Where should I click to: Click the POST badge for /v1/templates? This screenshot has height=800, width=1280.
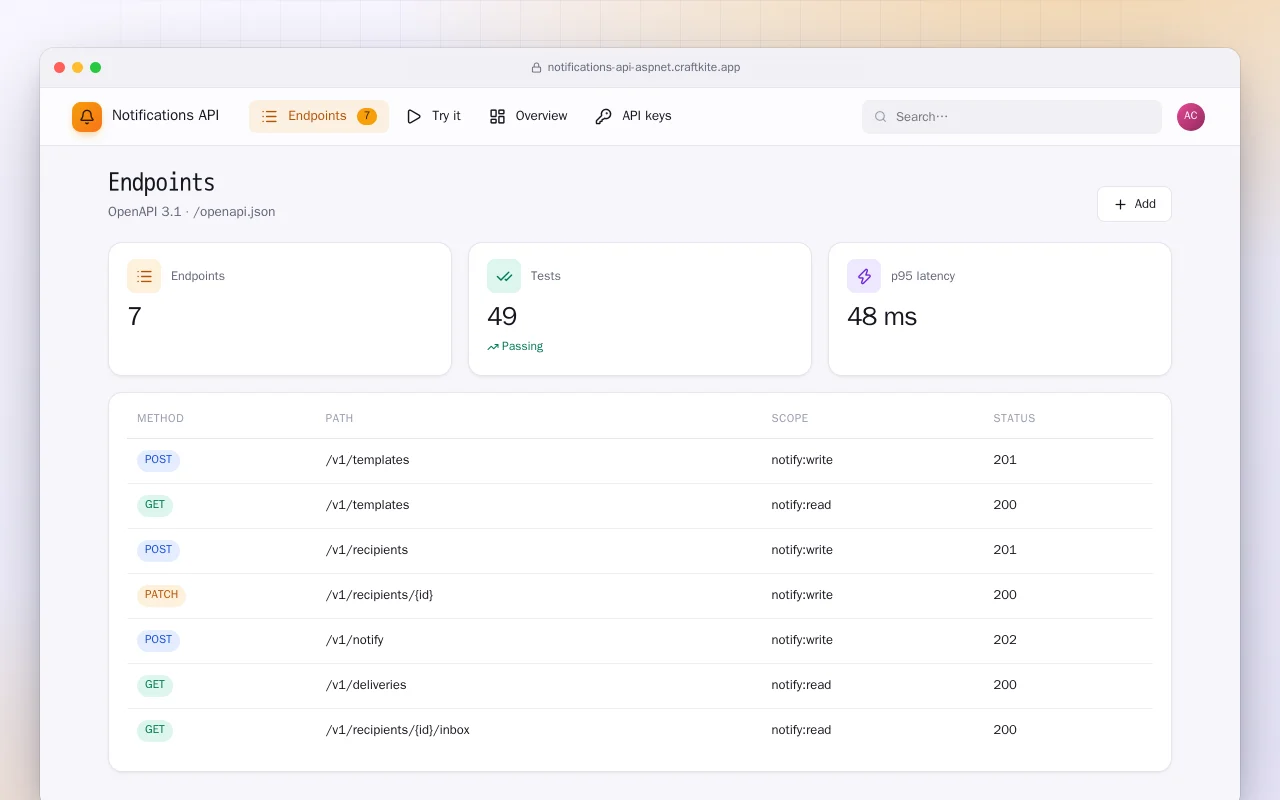(158, 460)
